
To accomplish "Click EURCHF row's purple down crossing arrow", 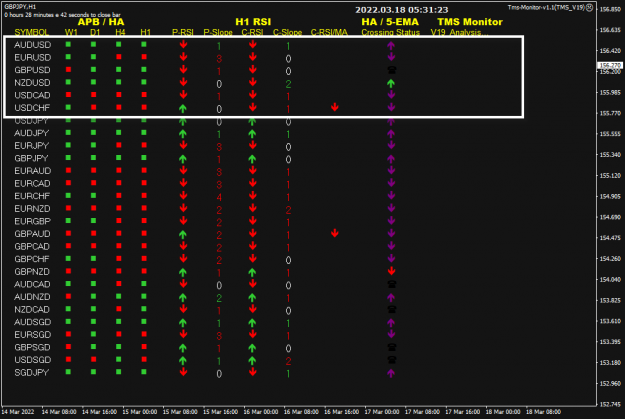I will tap(391, 196).
